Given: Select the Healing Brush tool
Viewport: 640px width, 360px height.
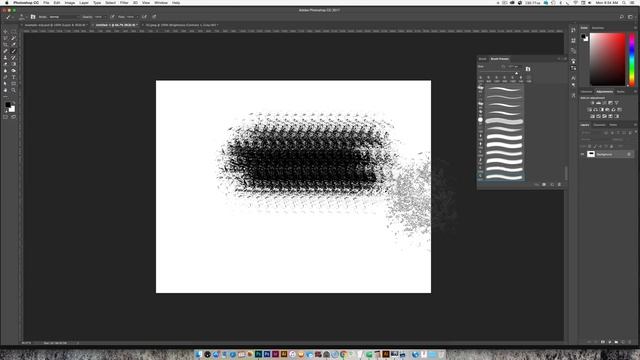Looking at the screenshot, I should pyautogui.click(x=5, y=51).
